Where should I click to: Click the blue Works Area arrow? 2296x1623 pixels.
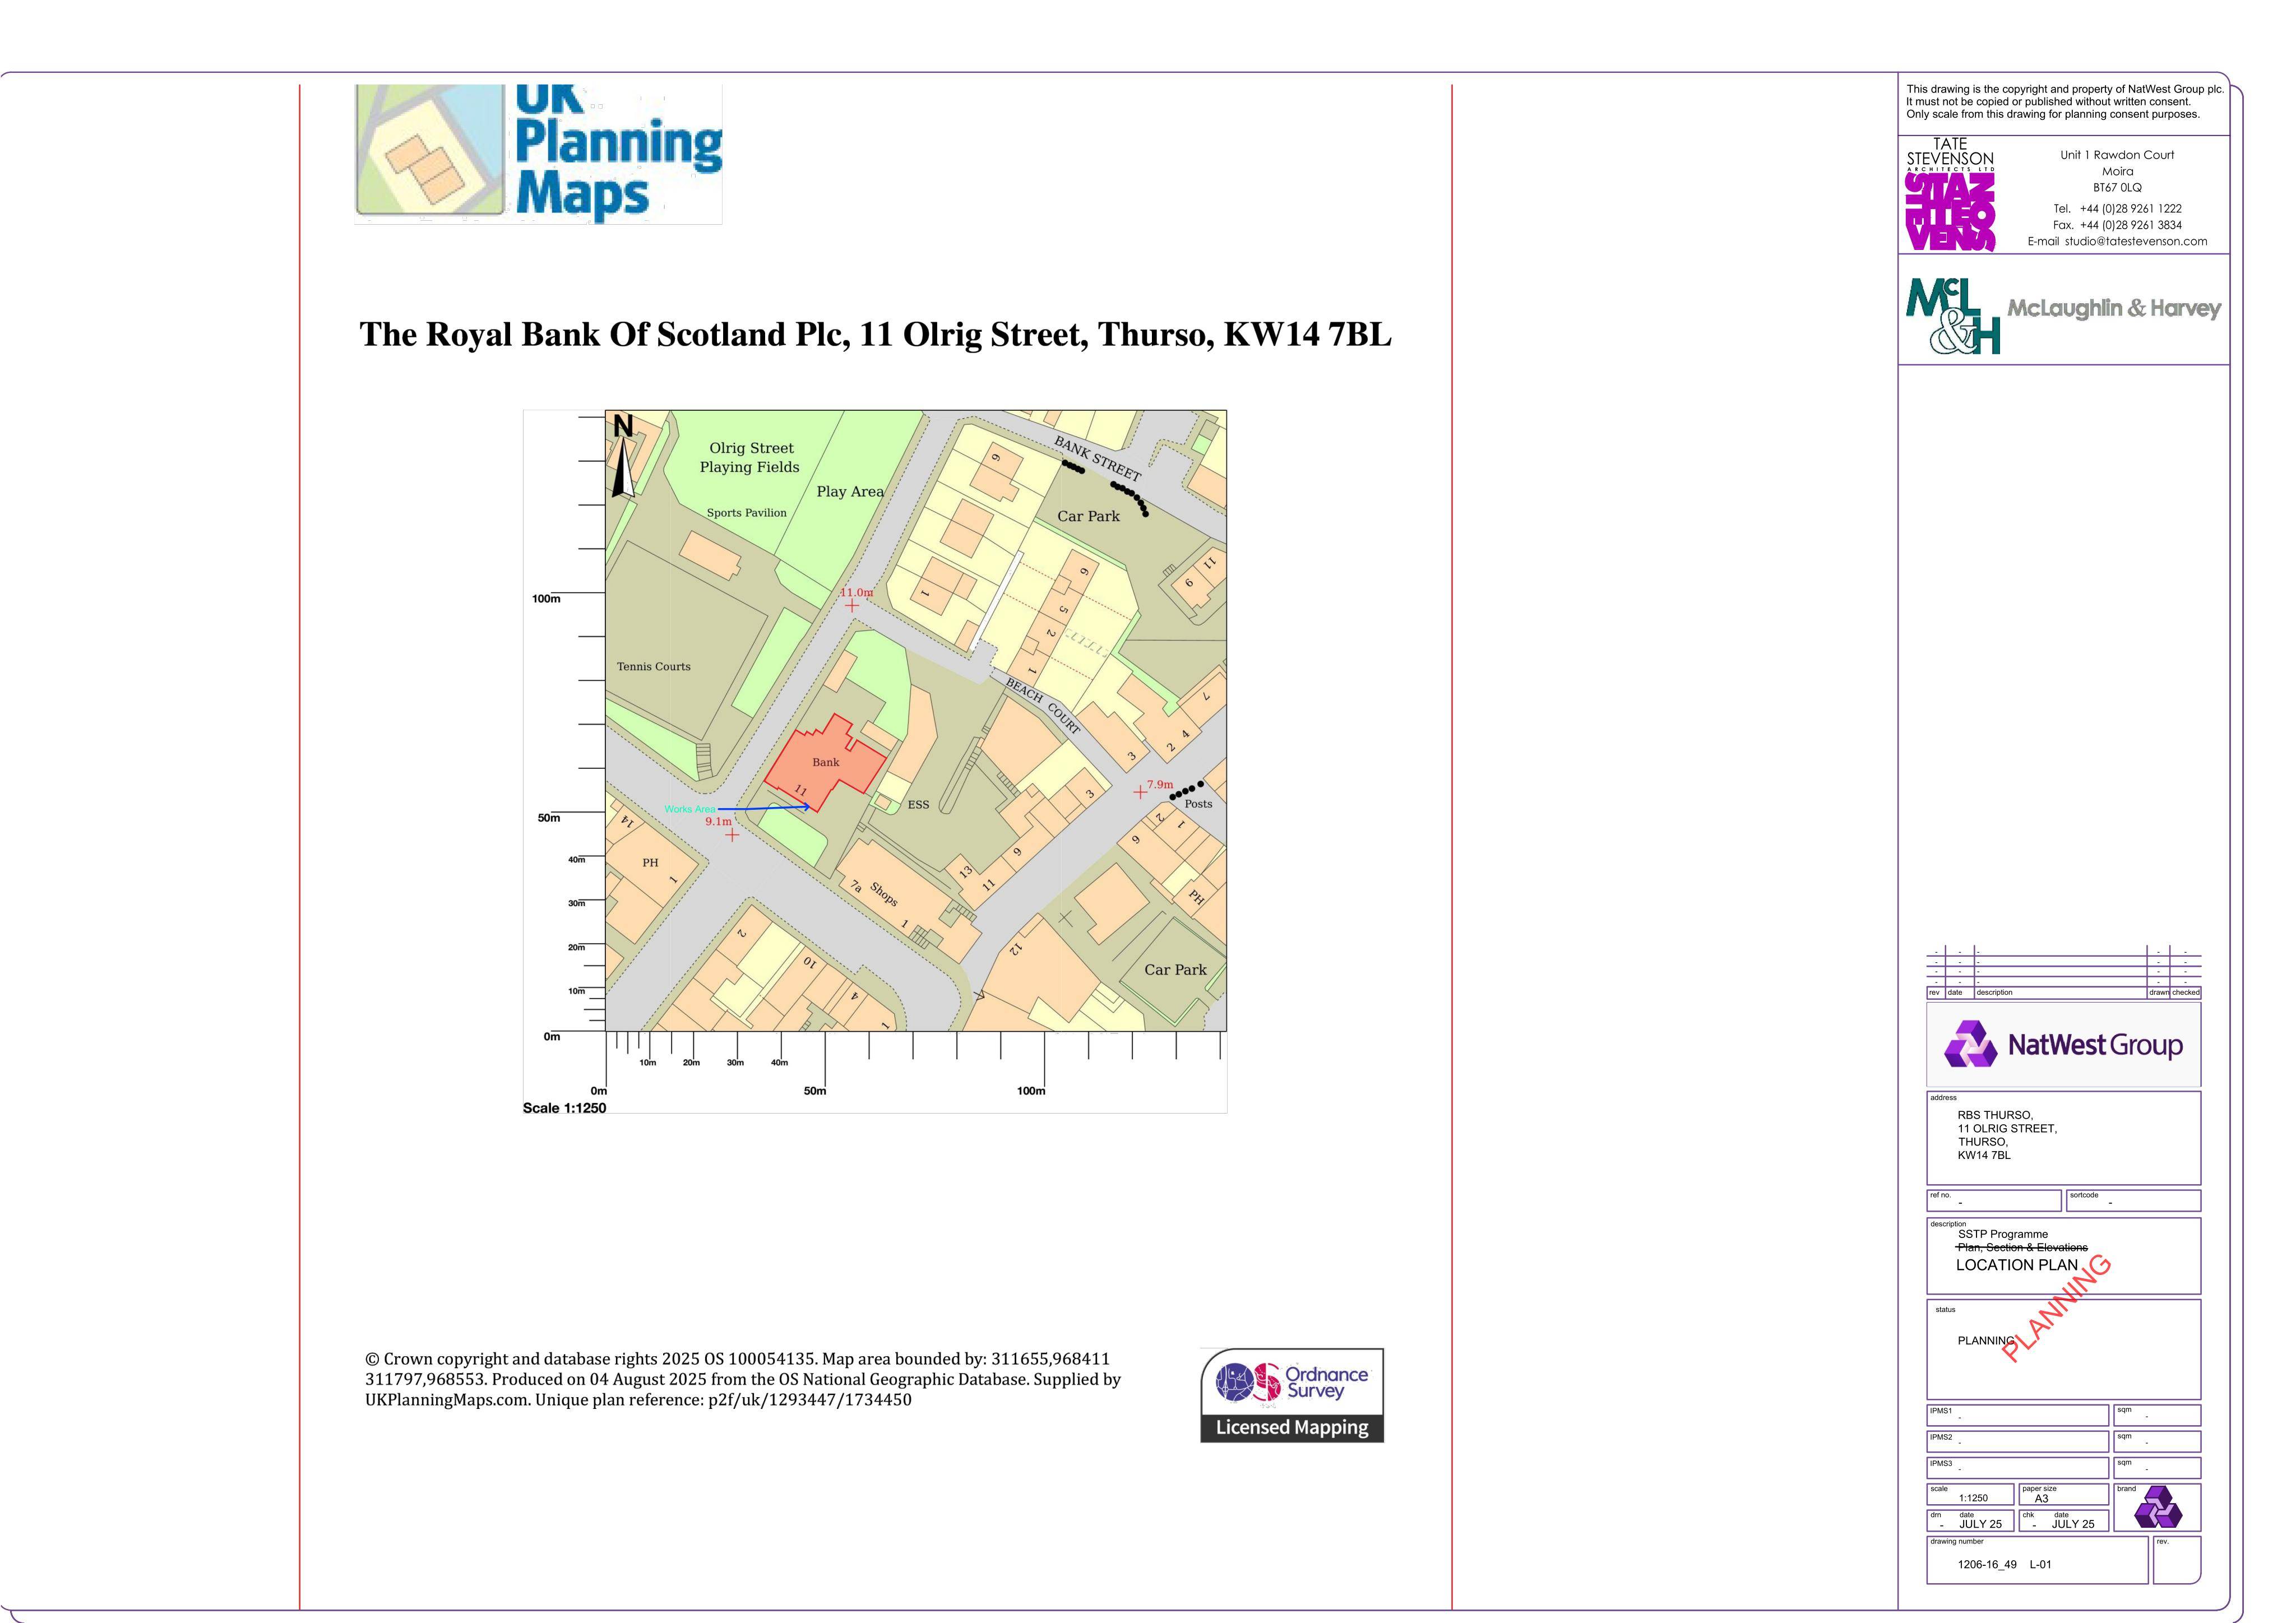(x=764, y=807)
